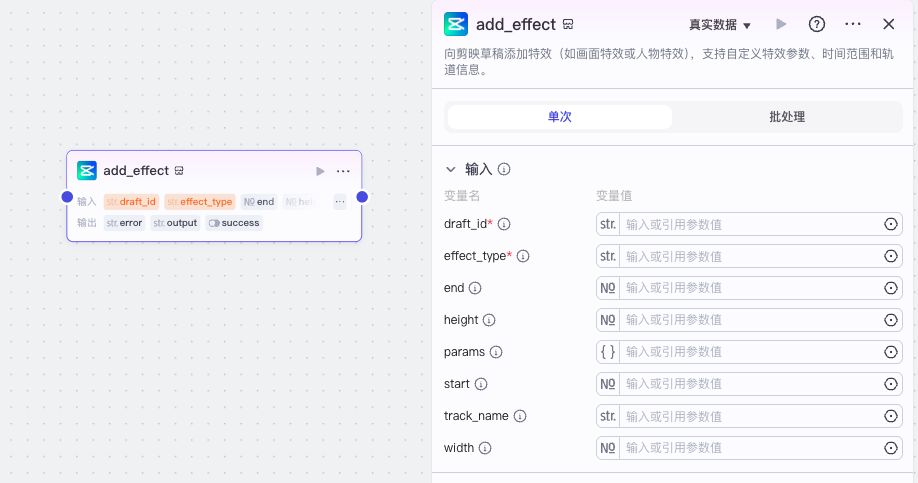Open the 真实数据 dropdown
Viewport: 918px width, 483px height.
click(720, 25)
